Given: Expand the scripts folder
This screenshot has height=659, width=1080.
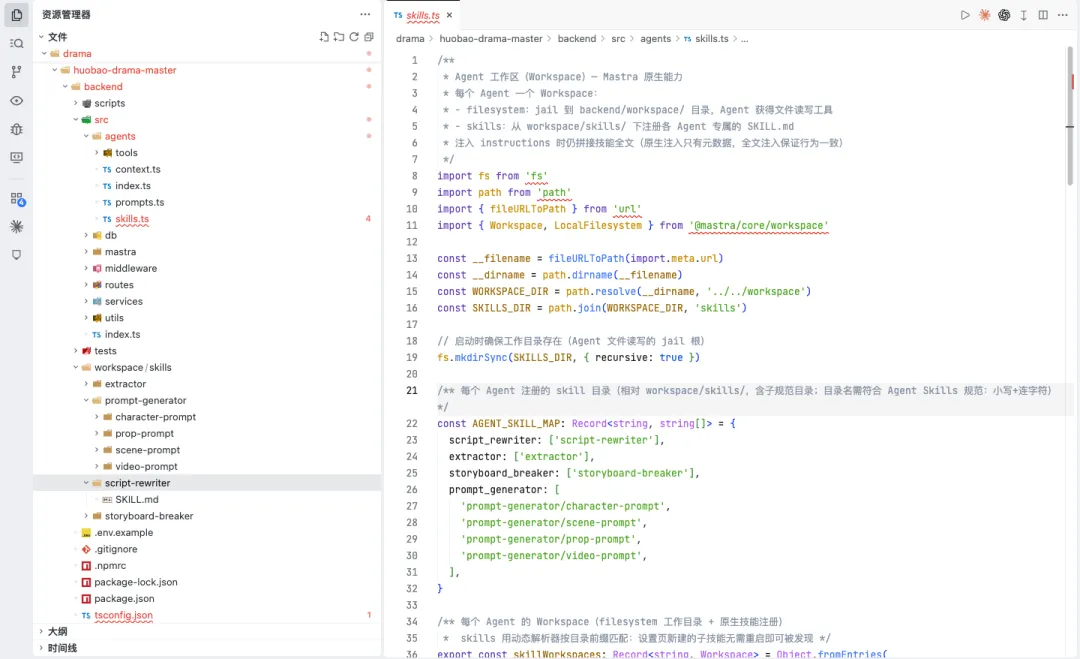Looking at the screenshot, I should click(76, 103).
